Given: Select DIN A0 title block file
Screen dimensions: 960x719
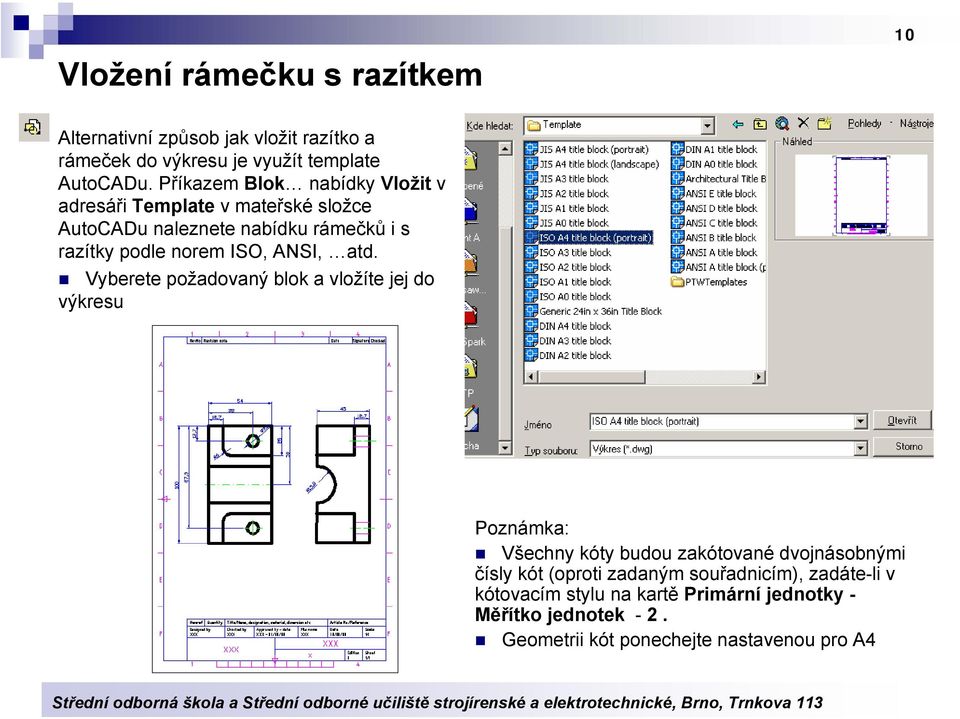Looking at the screenshot, I should 714,164.
